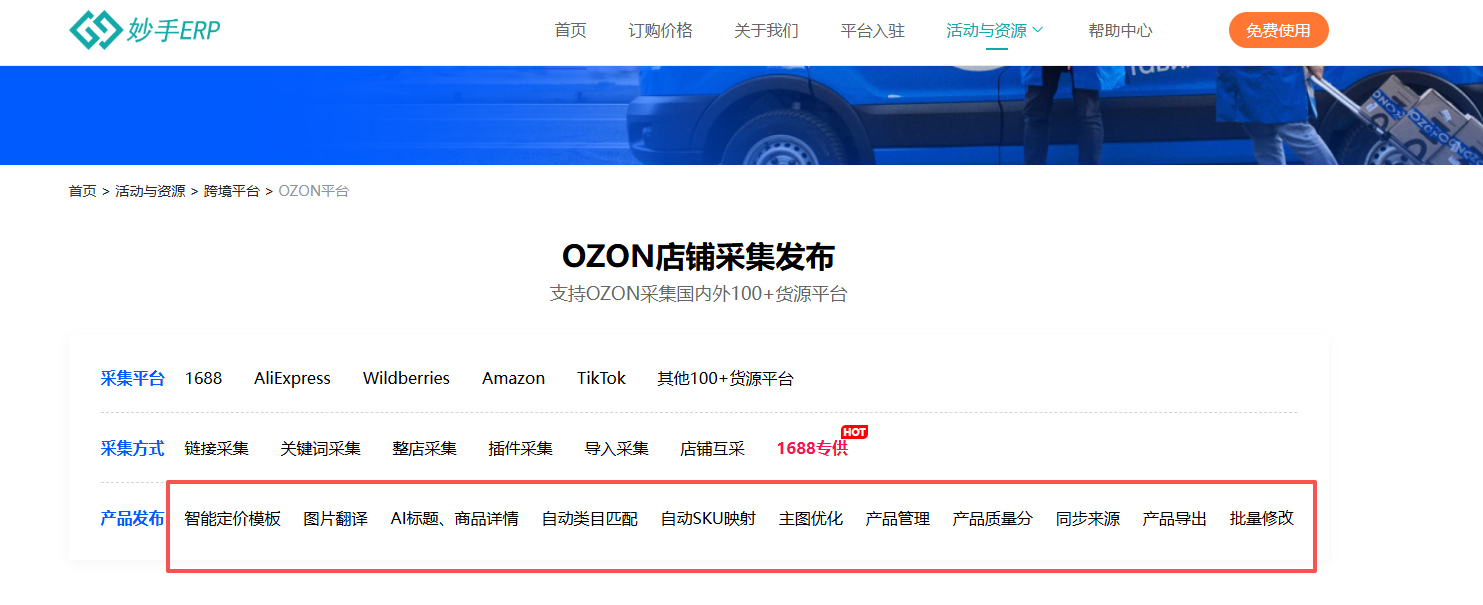Select 平台入驻 in the navigation bar
The image size is (1483, 605).
click(x=872, y=31)
